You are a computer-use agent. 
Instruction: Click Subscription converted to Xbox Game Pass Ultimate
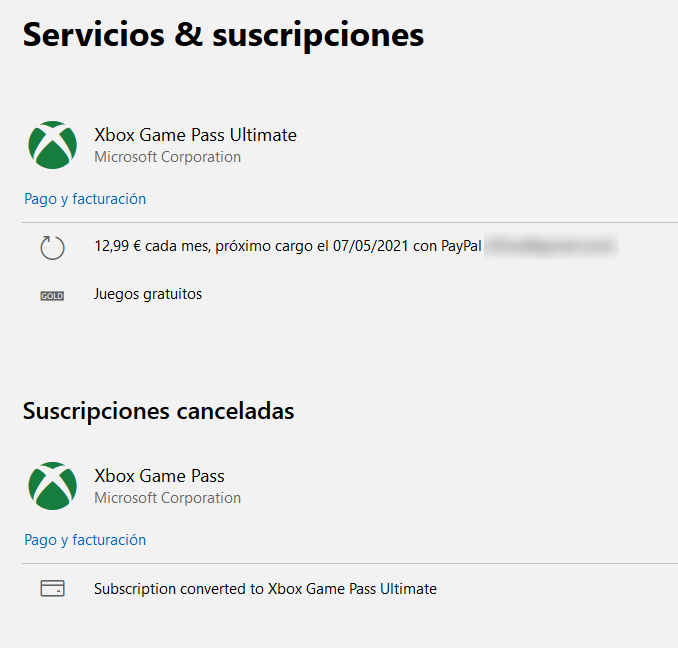265,589
